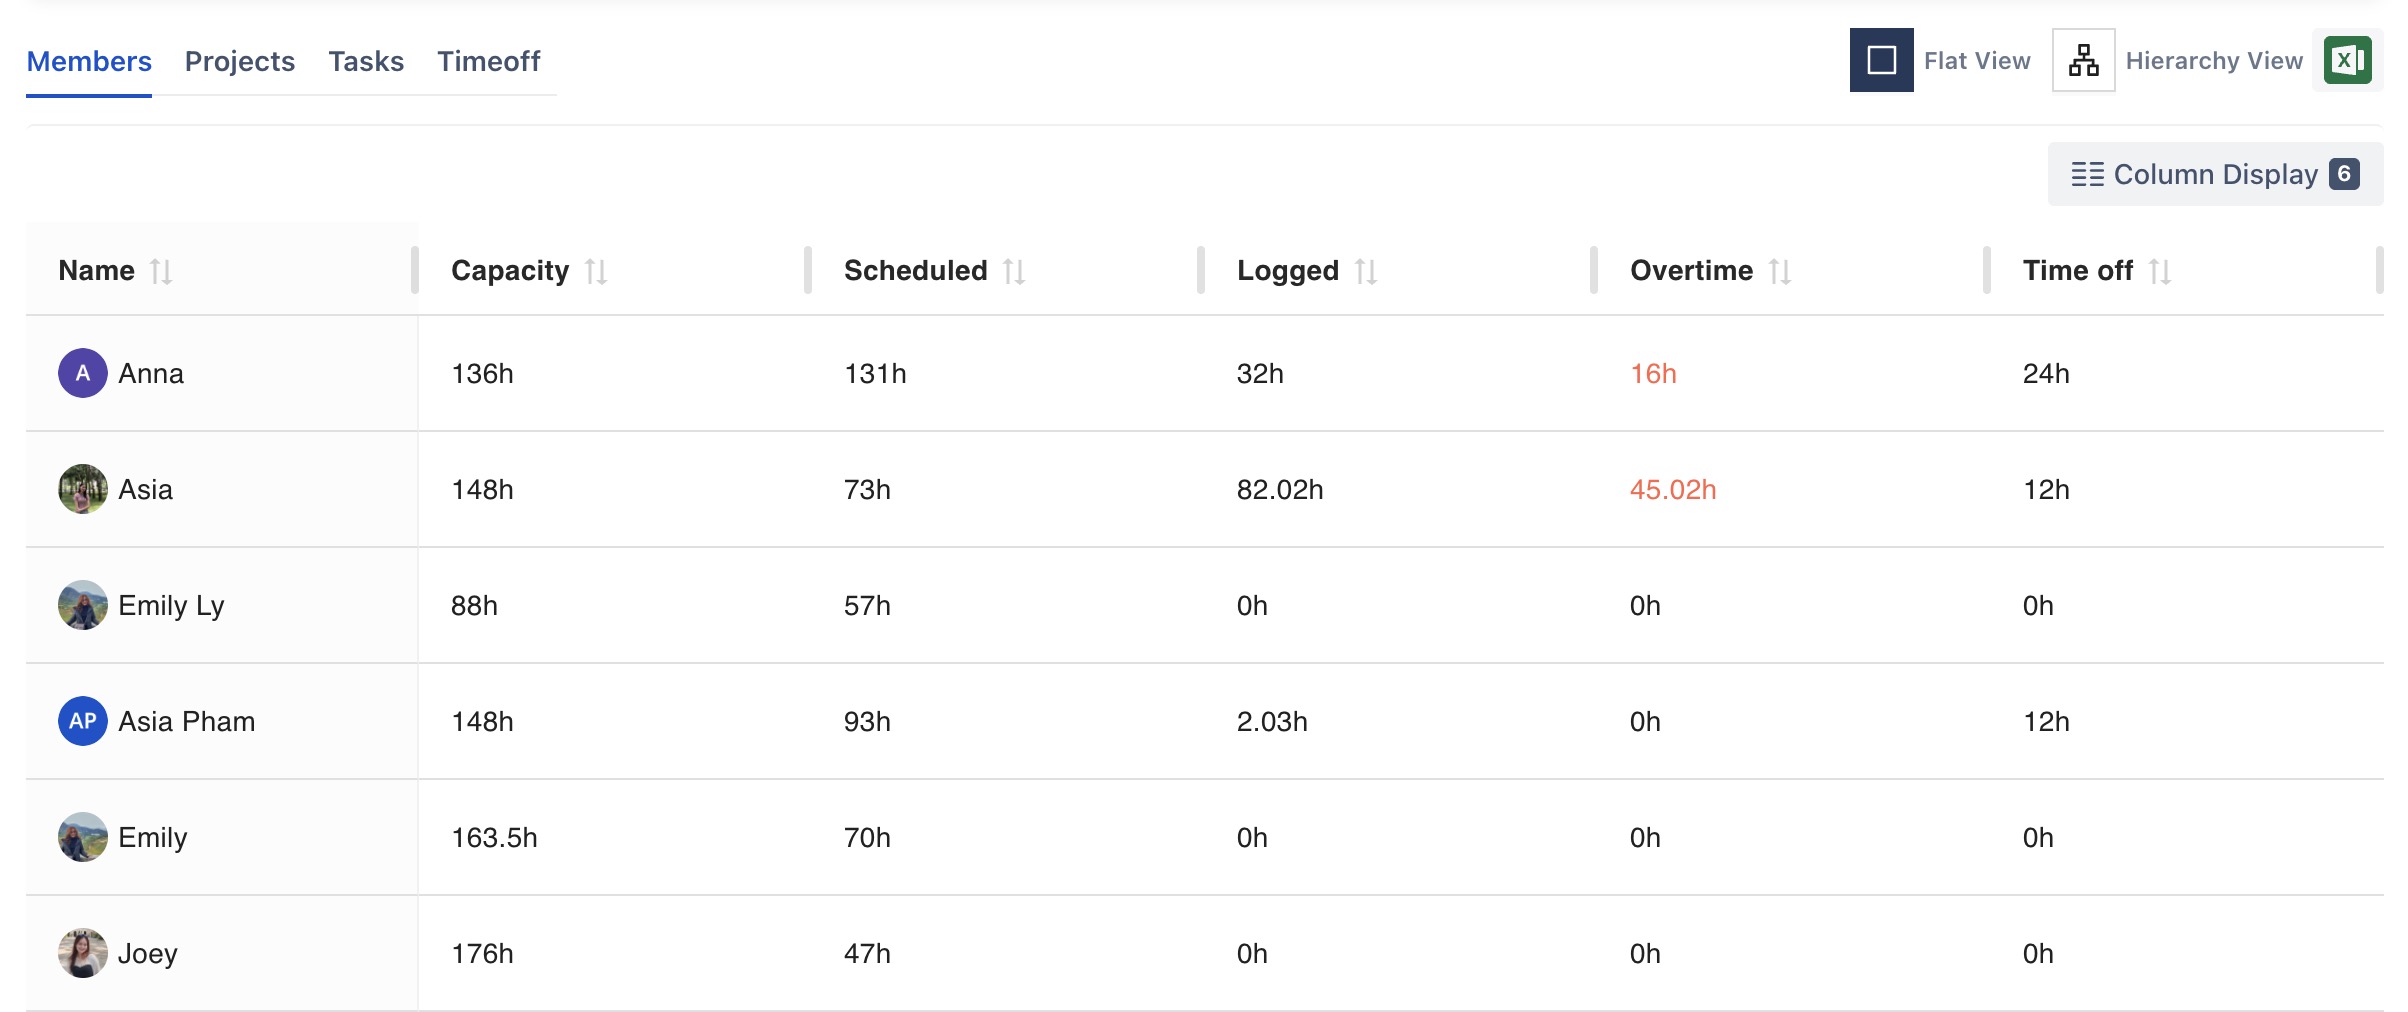
Task: Sort by Capacity column arrows
Action: (596, 271)
